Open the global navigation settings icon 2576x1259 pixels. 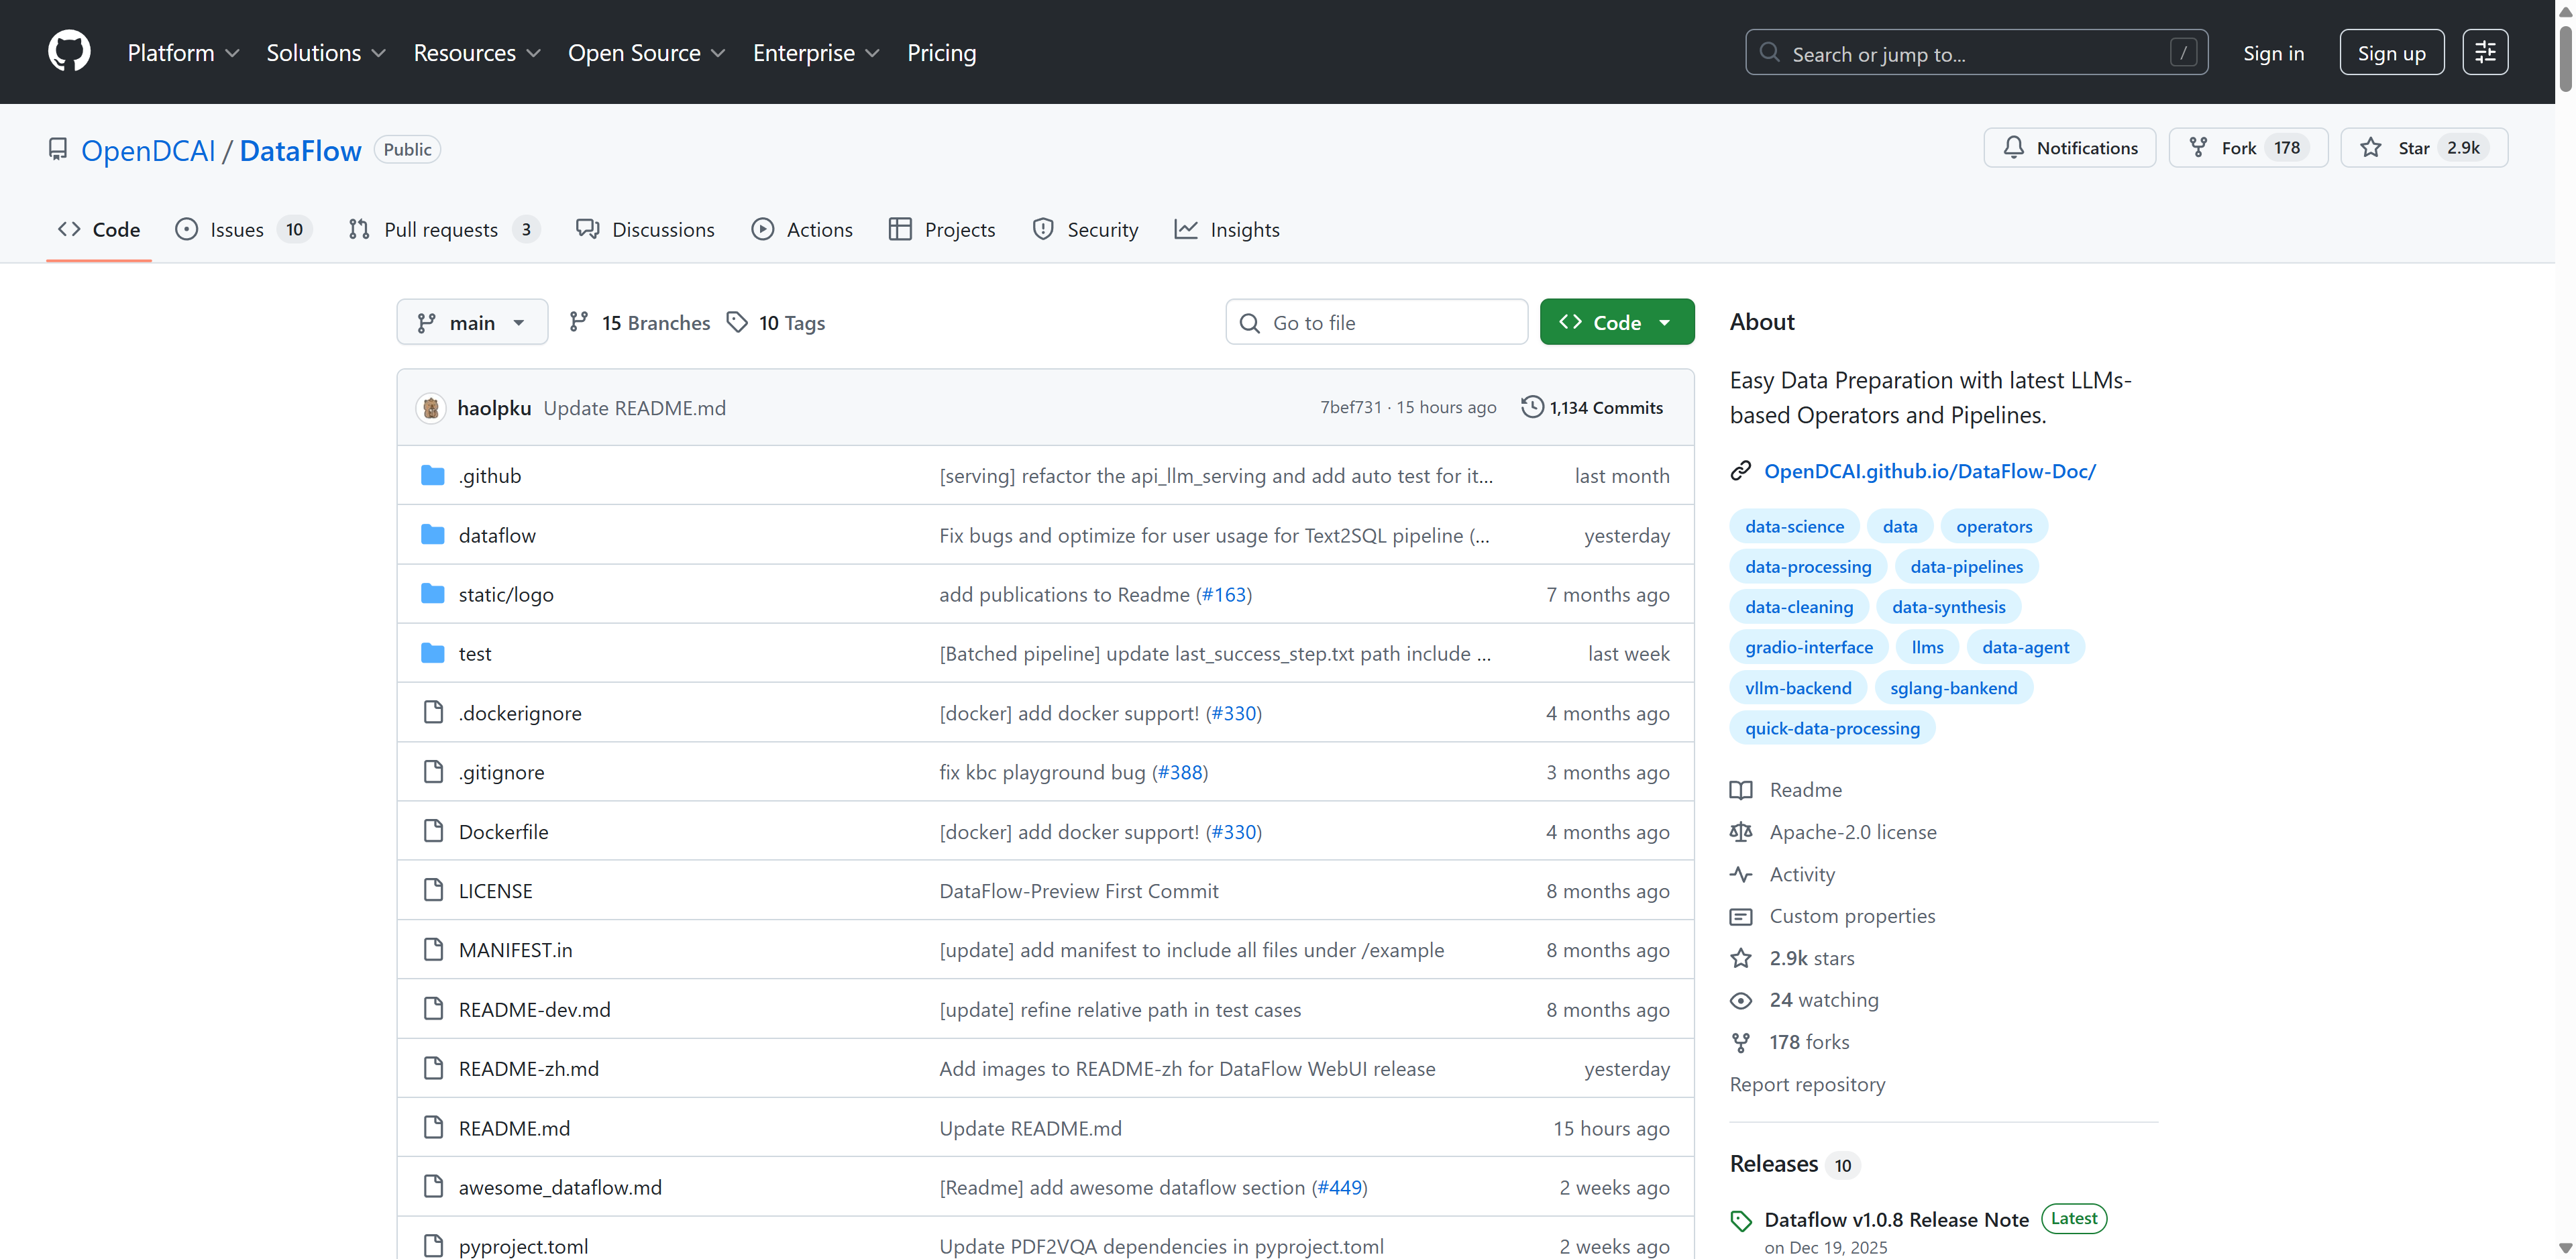2484,52
